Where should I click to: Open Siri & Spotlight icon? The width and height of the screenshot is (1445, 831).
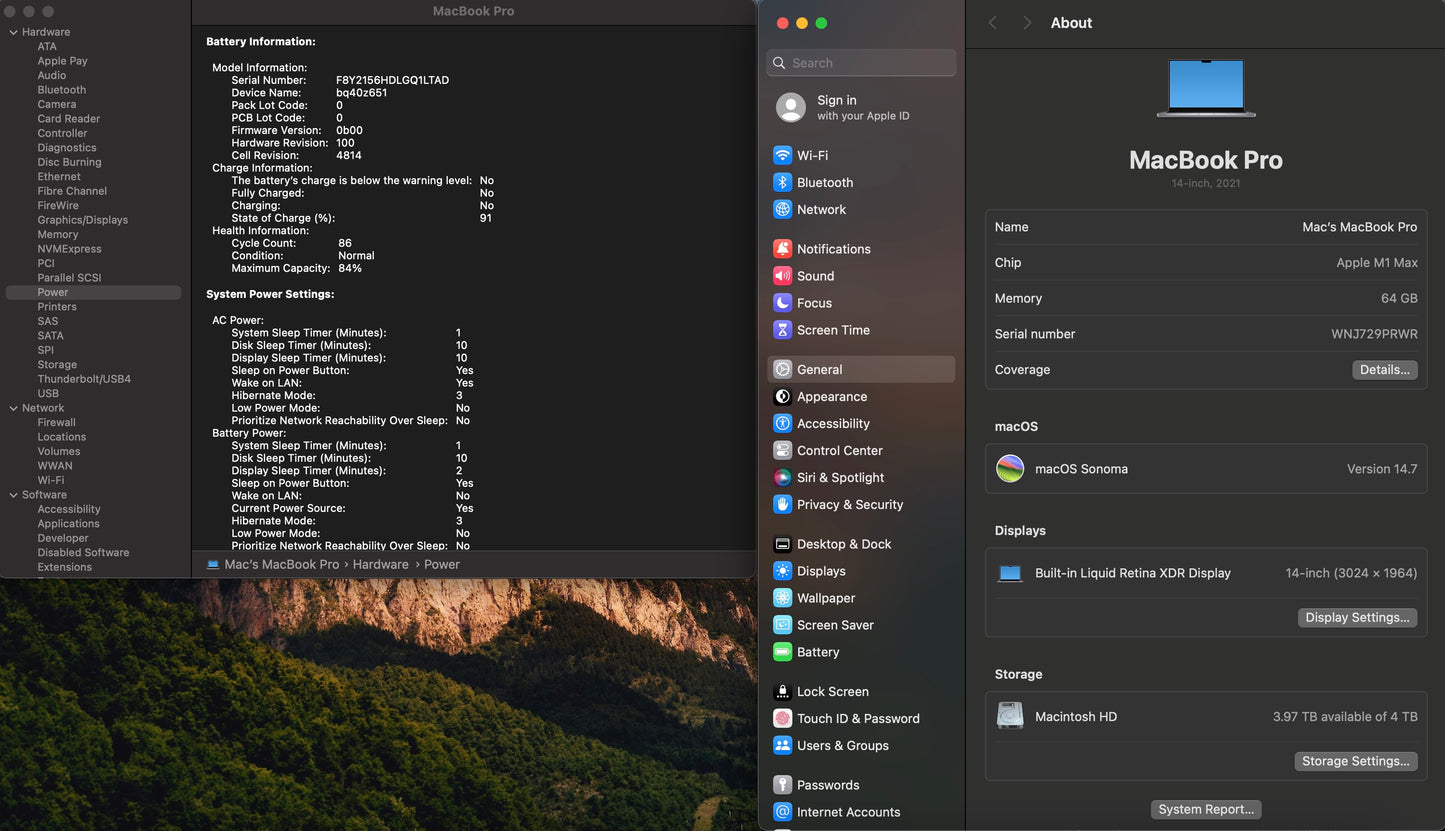coord(782,478)
